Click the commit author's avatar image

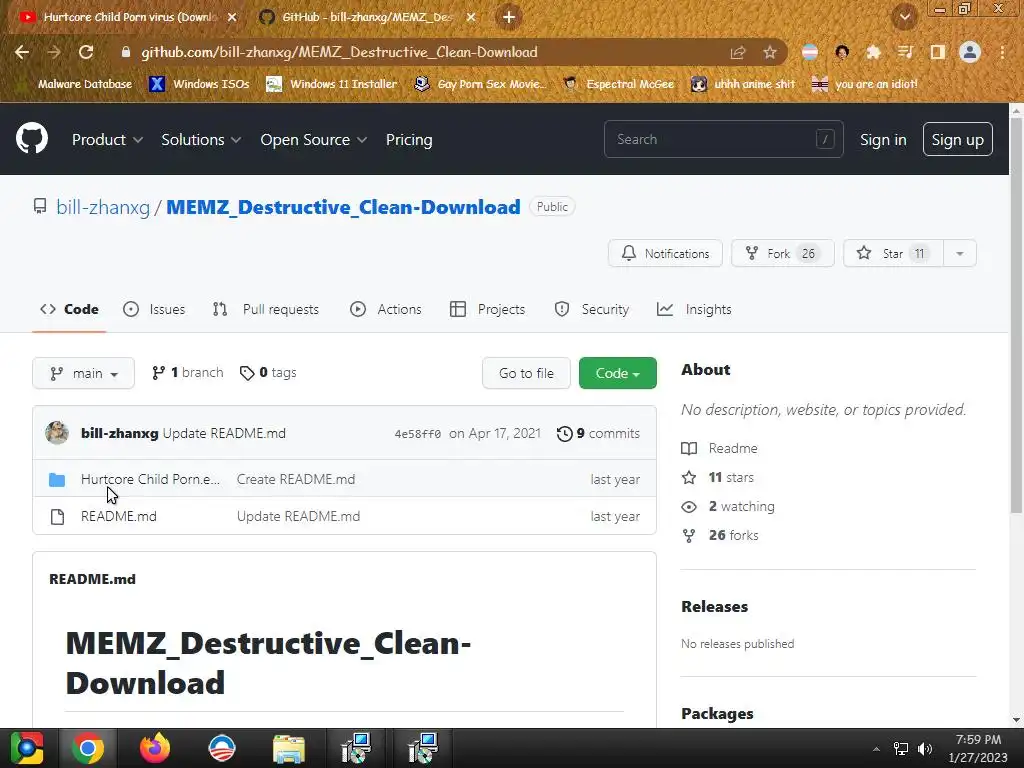[x=57, y=432]
